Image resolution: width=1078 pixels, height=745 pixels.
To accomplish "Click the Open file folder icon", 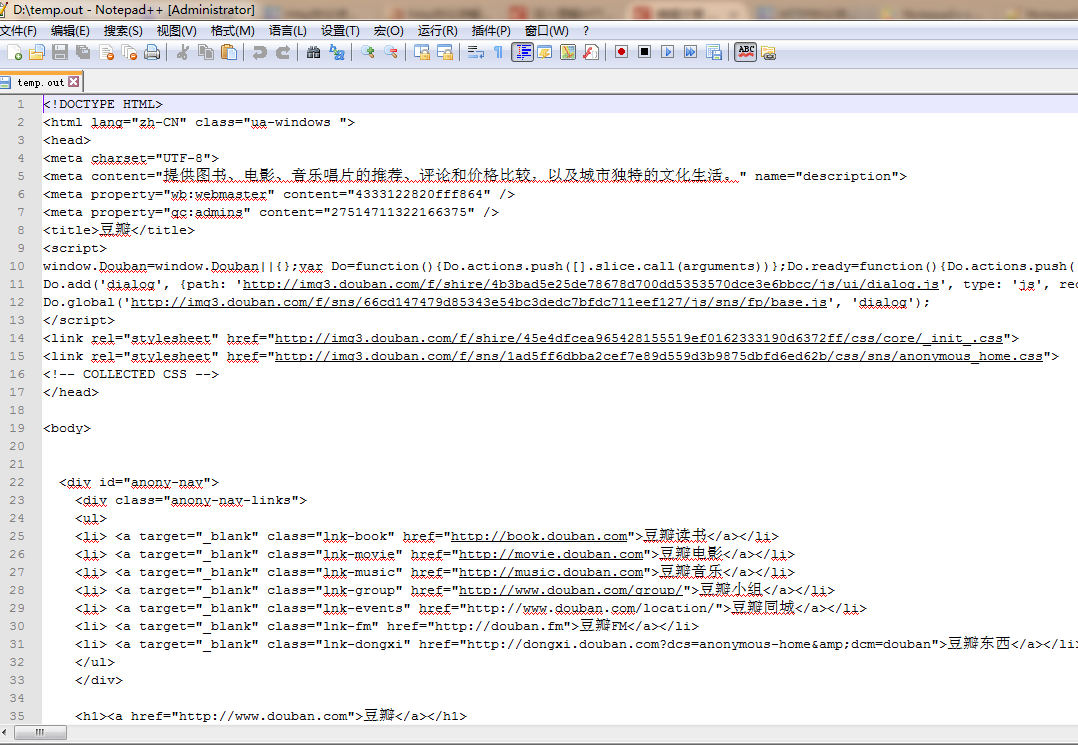I will (x=37, y=52).
